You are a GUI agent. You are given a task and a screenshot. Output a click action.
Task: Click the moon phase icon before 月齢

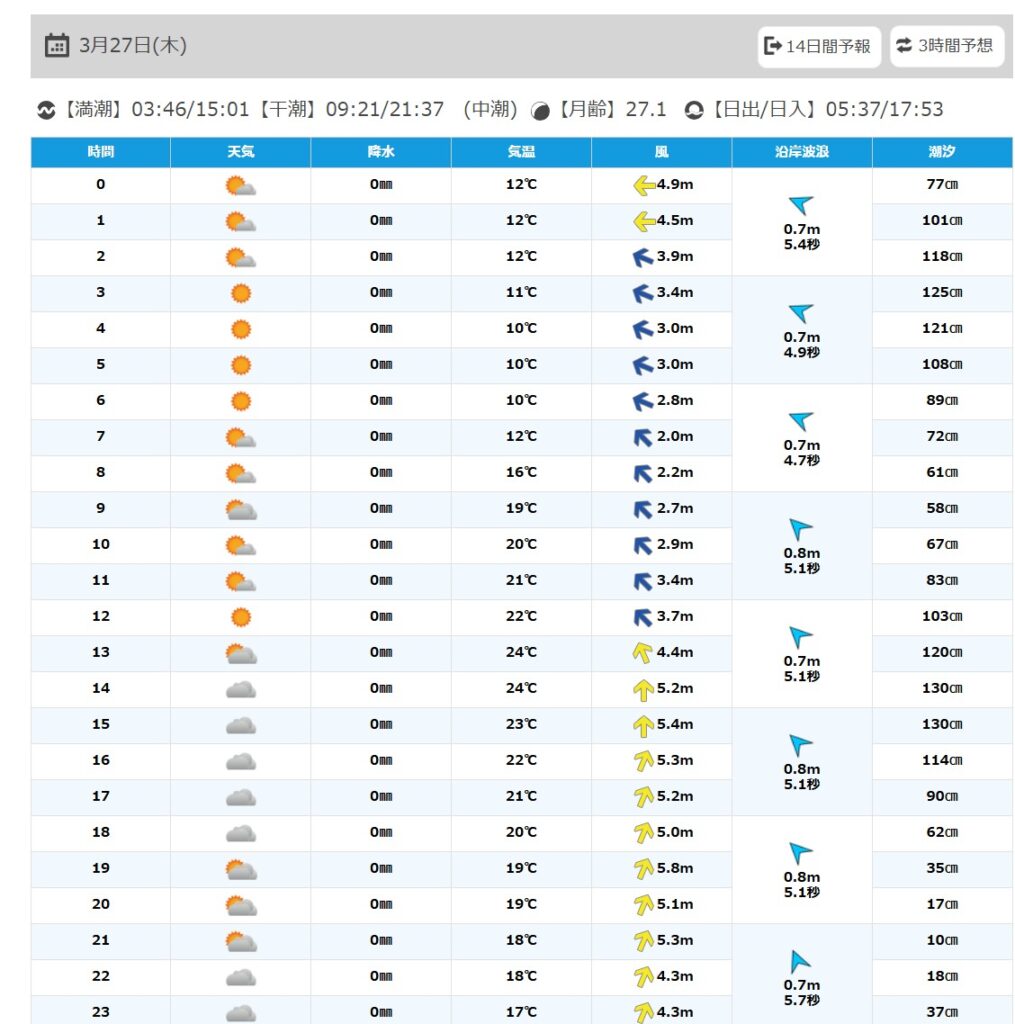tap(540, 111)
